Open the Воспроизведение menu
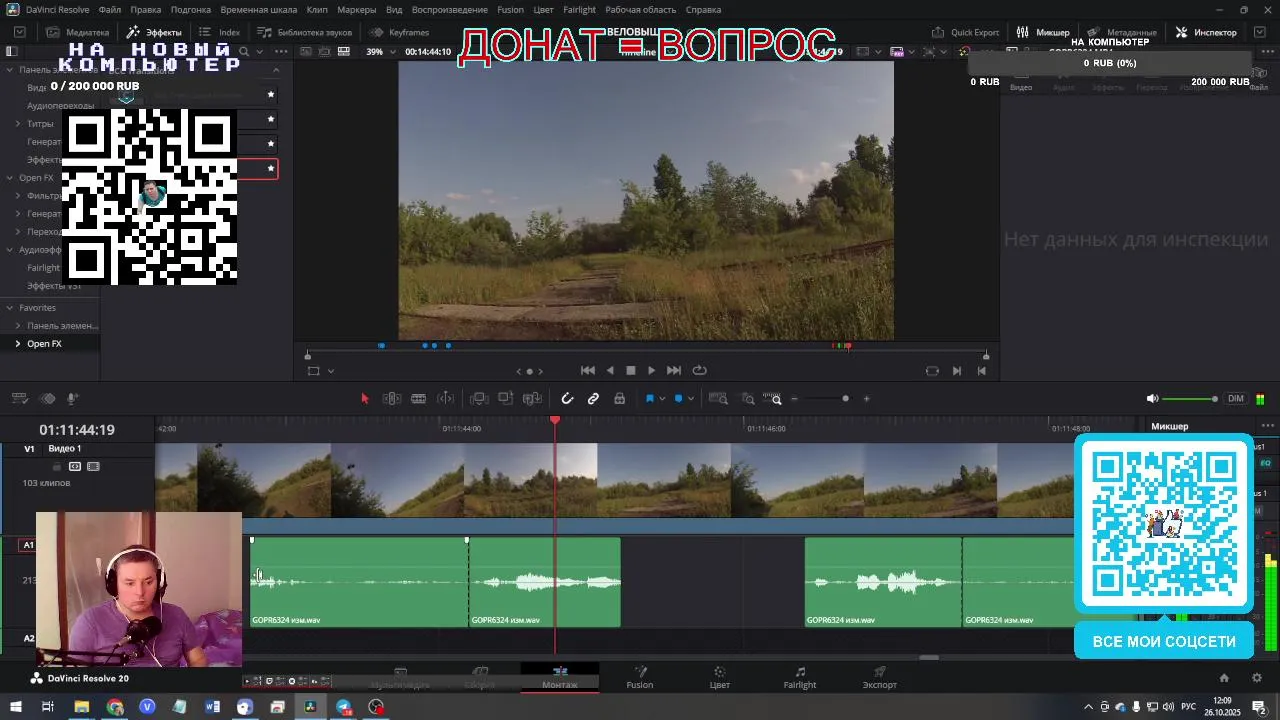Image resolution: width=1280 pixels, height=720 pixels. click(450, 10)
